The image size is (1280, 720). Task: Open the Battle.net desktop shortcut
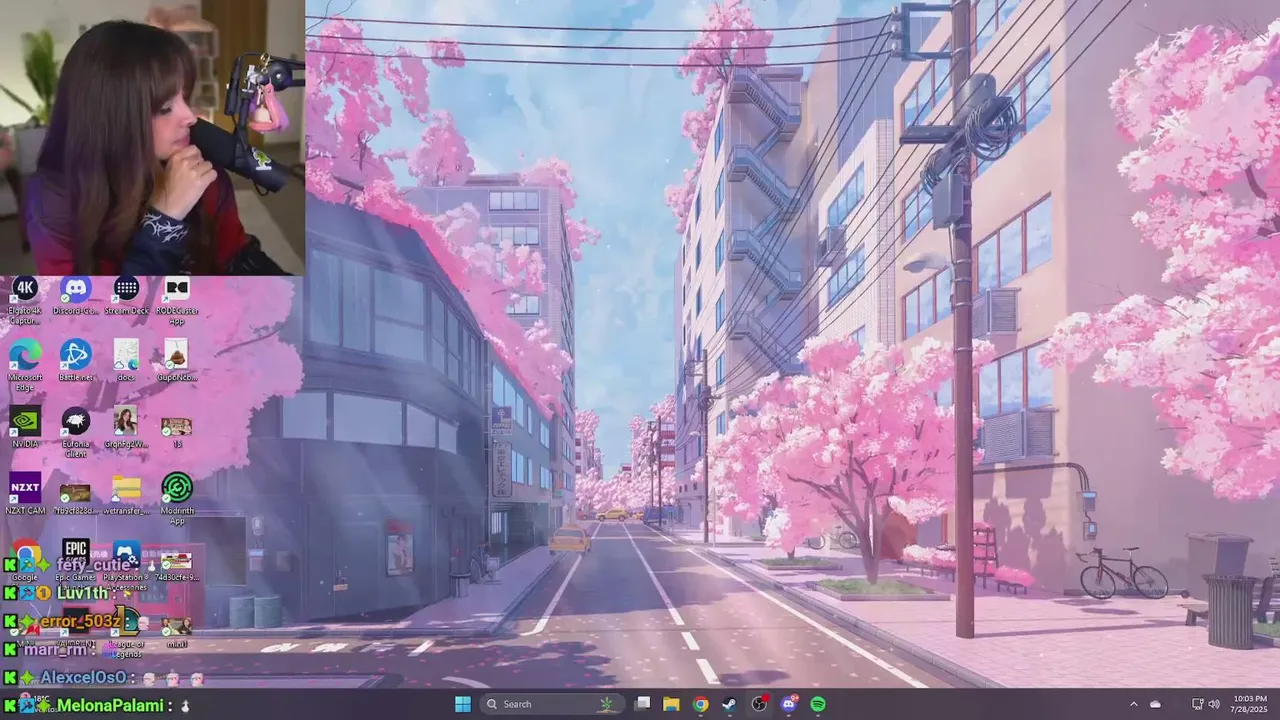76,360
